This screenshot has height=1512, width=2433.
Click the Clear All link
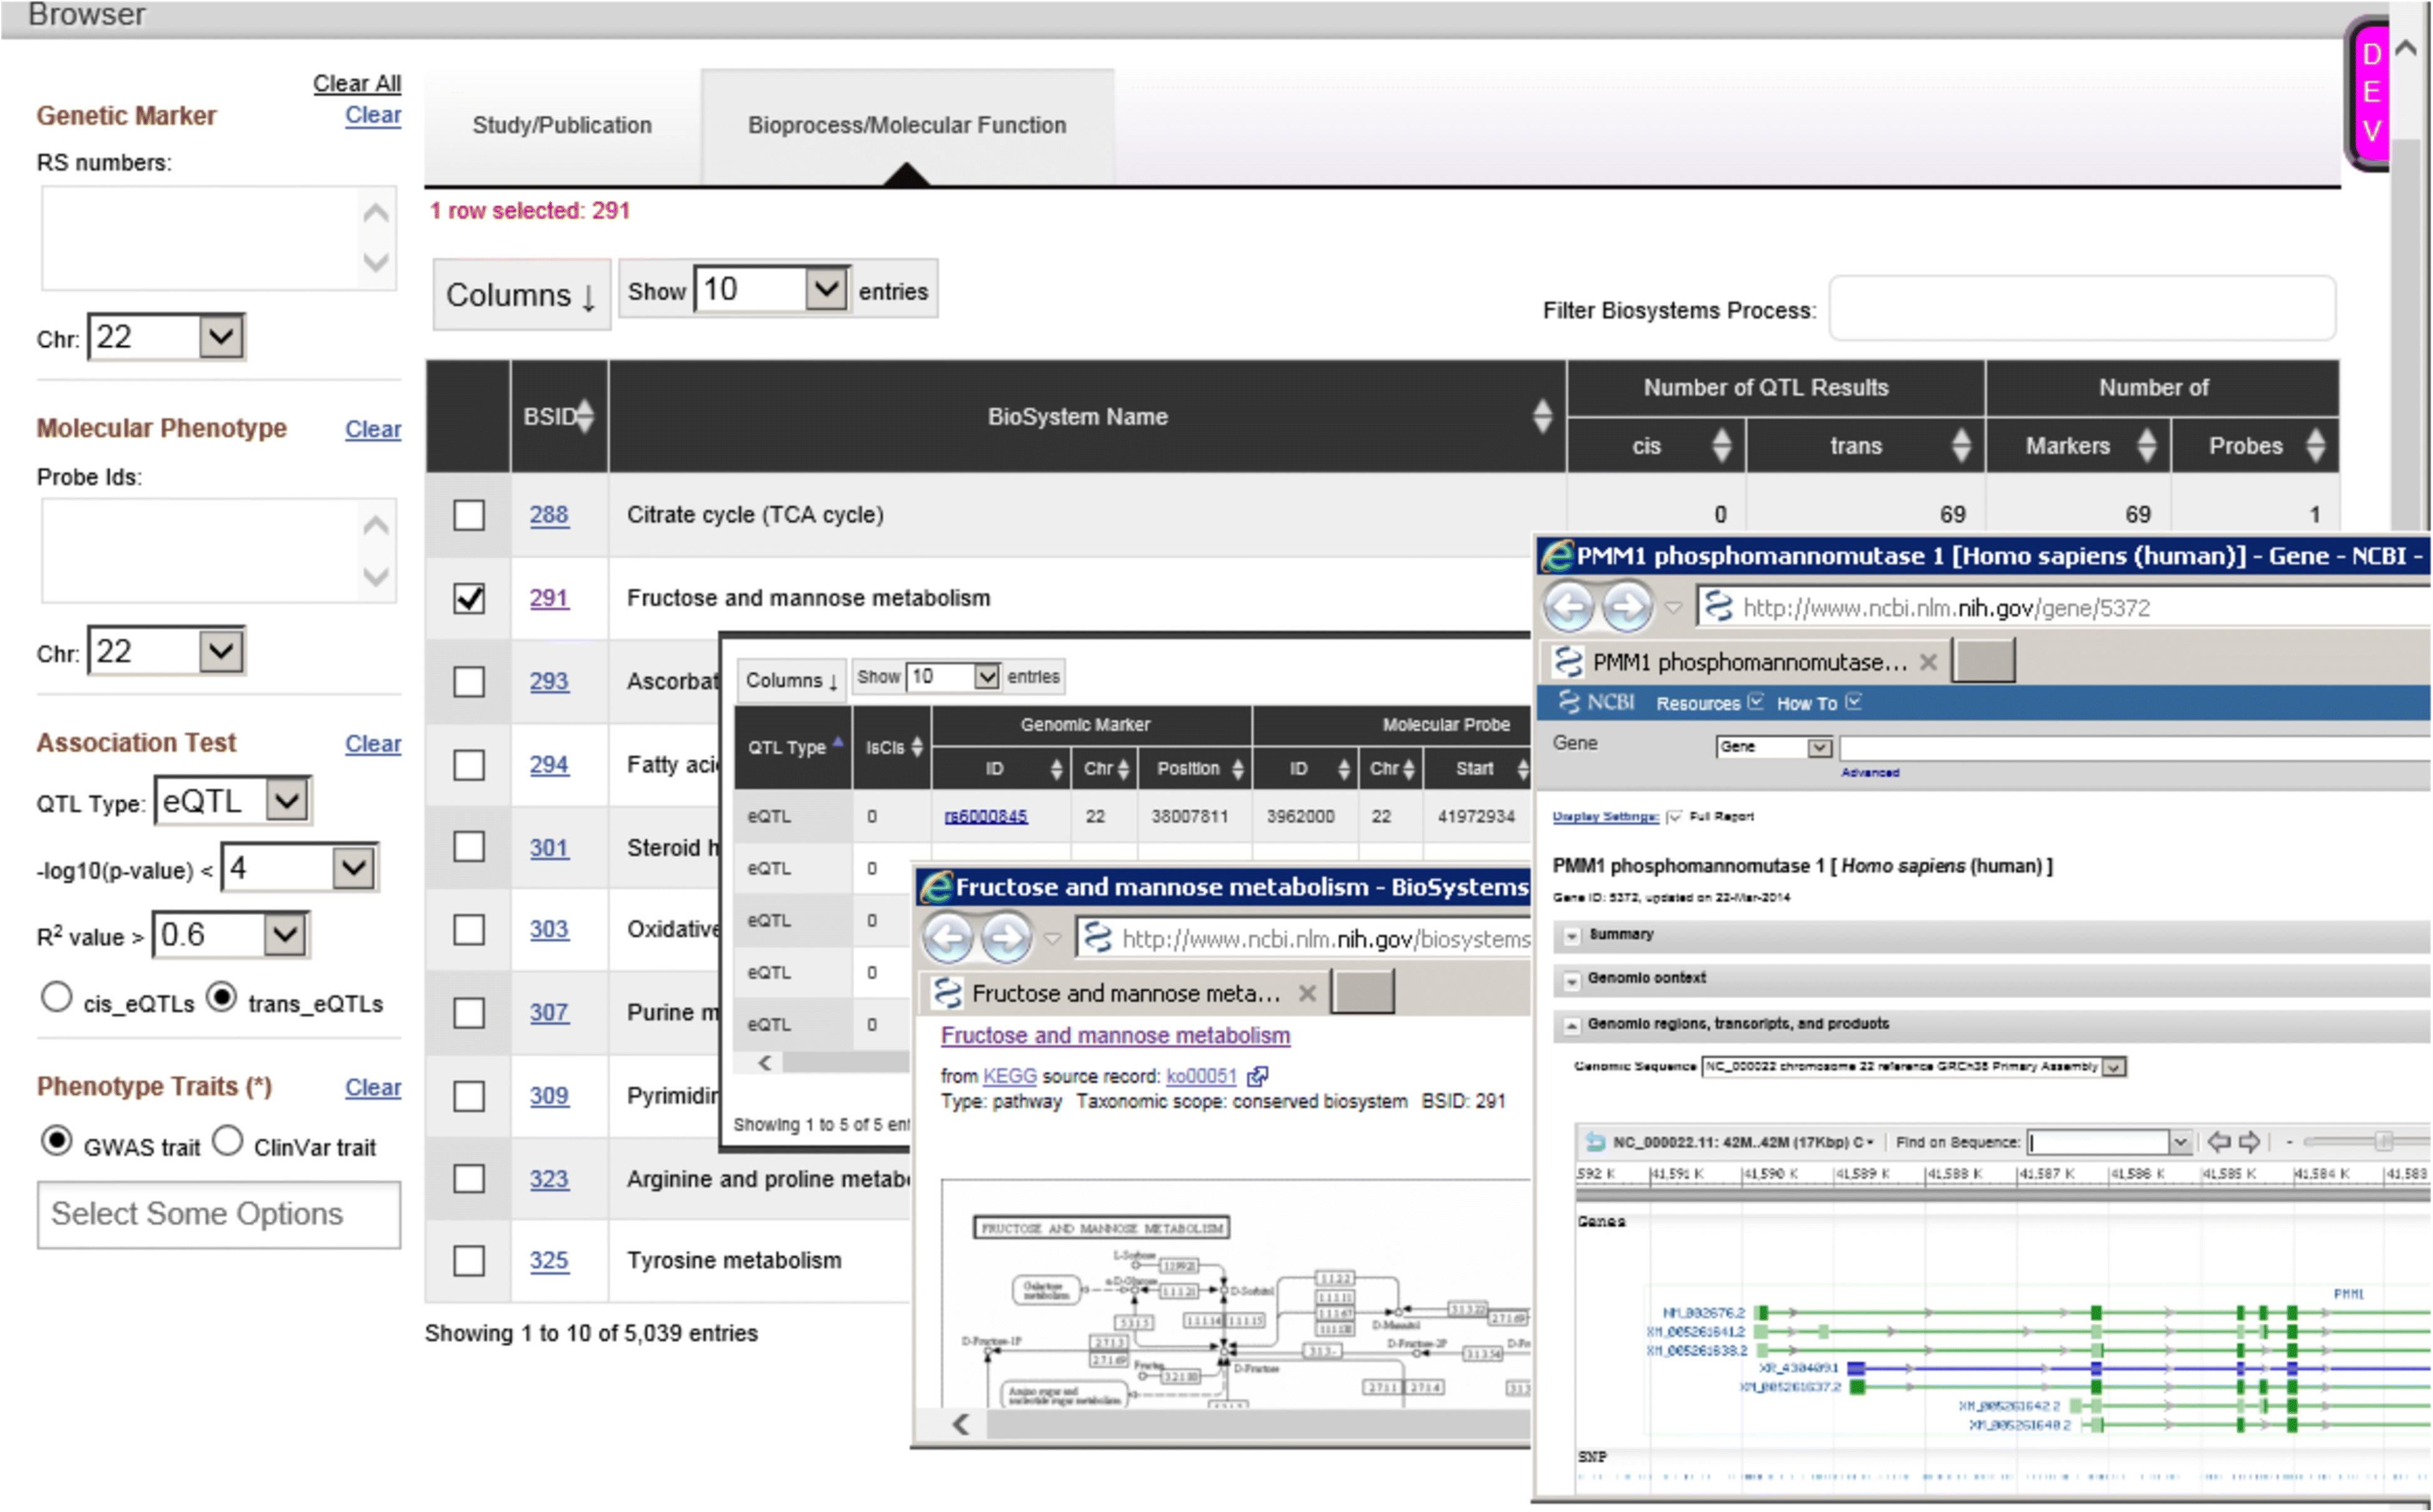(356, 83)
